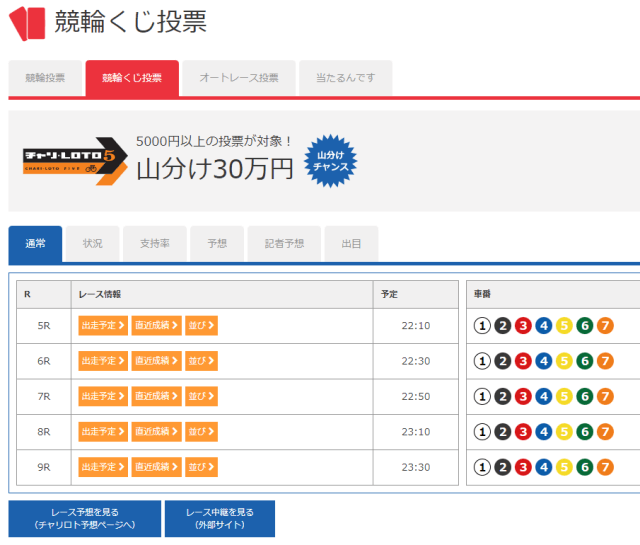
Task: Choose car number 2 in race 7R
Action: click(502, 396)
